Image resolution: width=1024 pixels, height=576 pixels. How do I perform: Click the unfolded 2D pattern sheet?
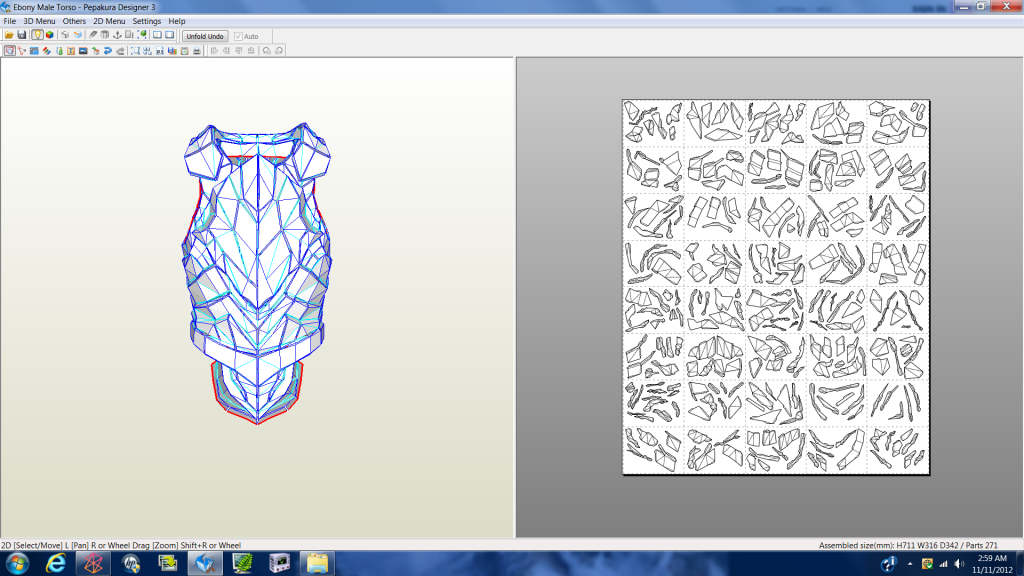coord(776,287)
